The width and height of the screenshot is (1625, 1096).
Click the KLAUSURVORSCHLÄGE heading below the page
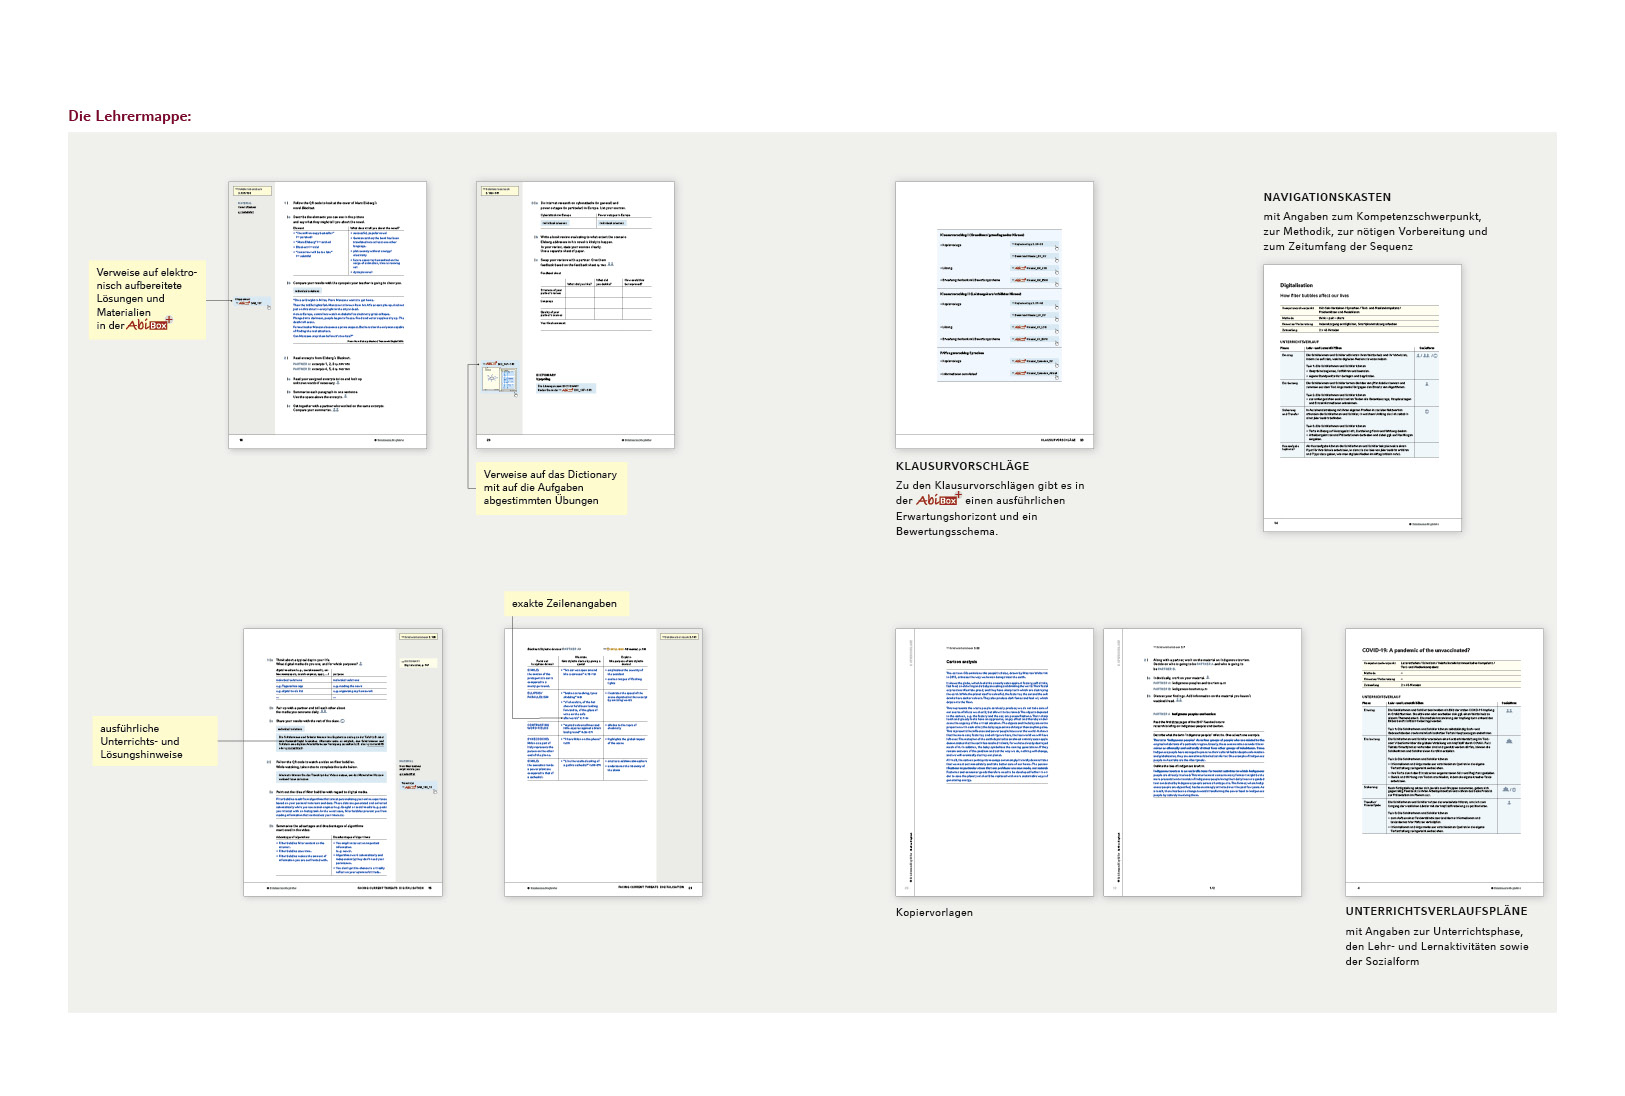tap(962, 466)
